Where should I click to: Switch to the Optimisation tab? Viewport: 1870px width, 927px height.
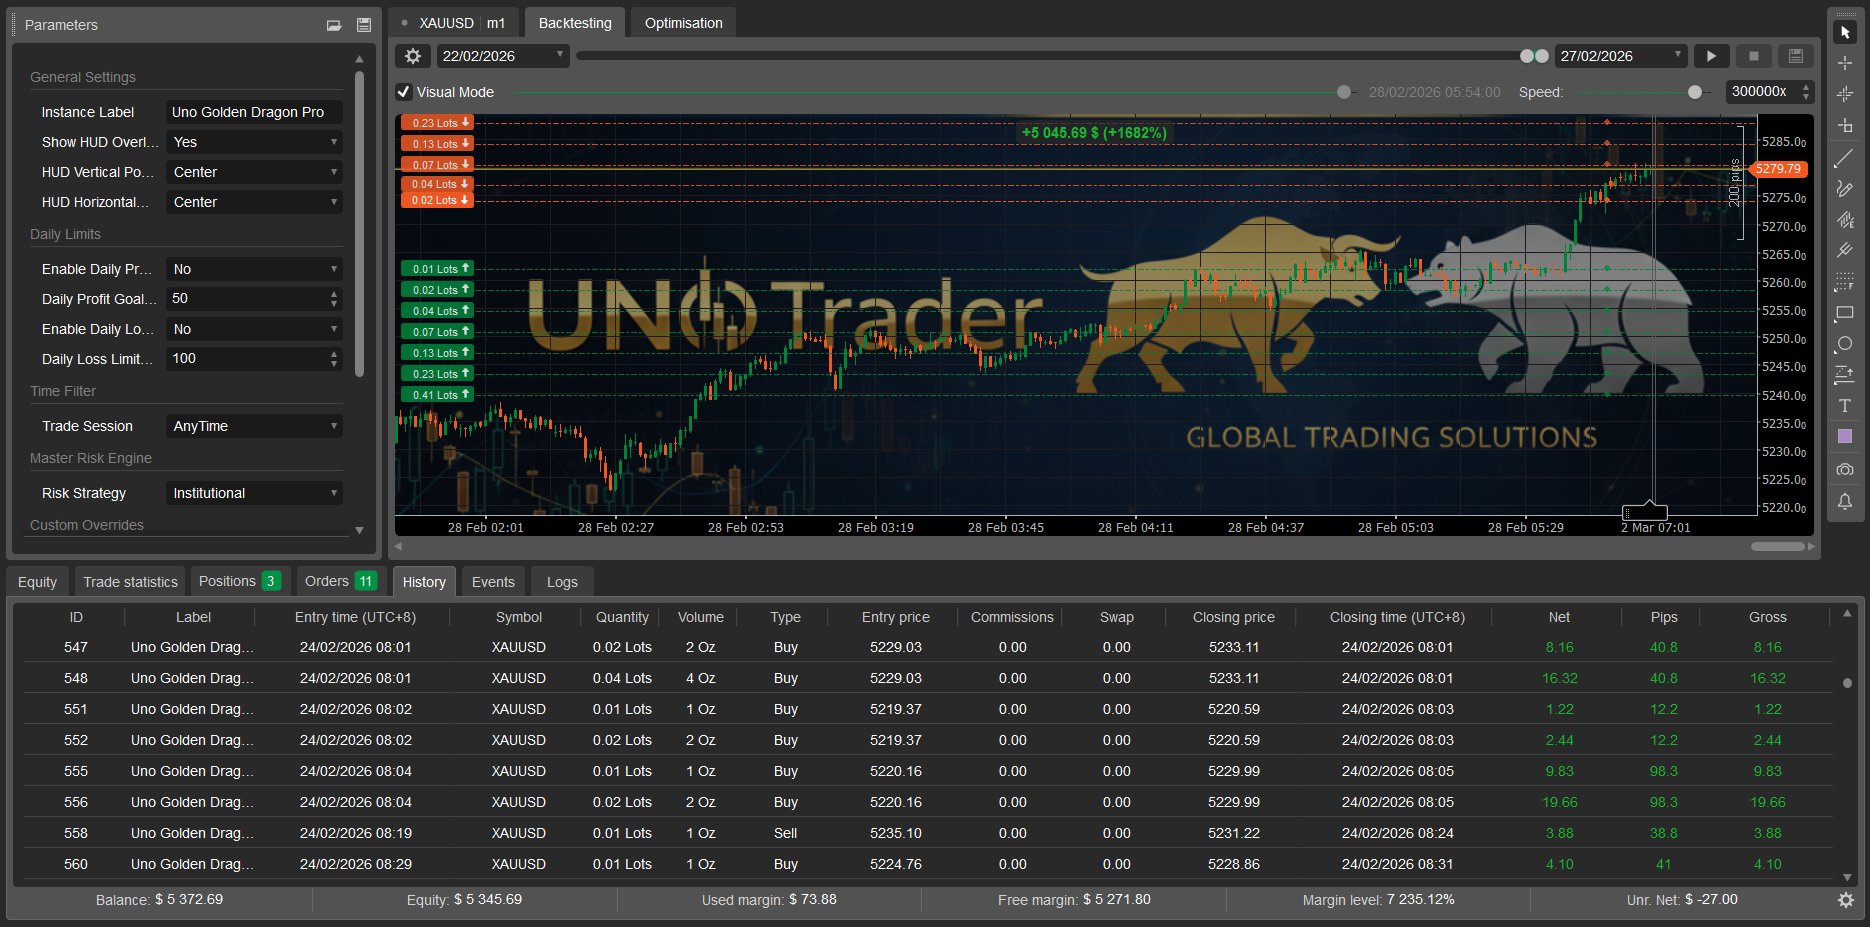683,23
